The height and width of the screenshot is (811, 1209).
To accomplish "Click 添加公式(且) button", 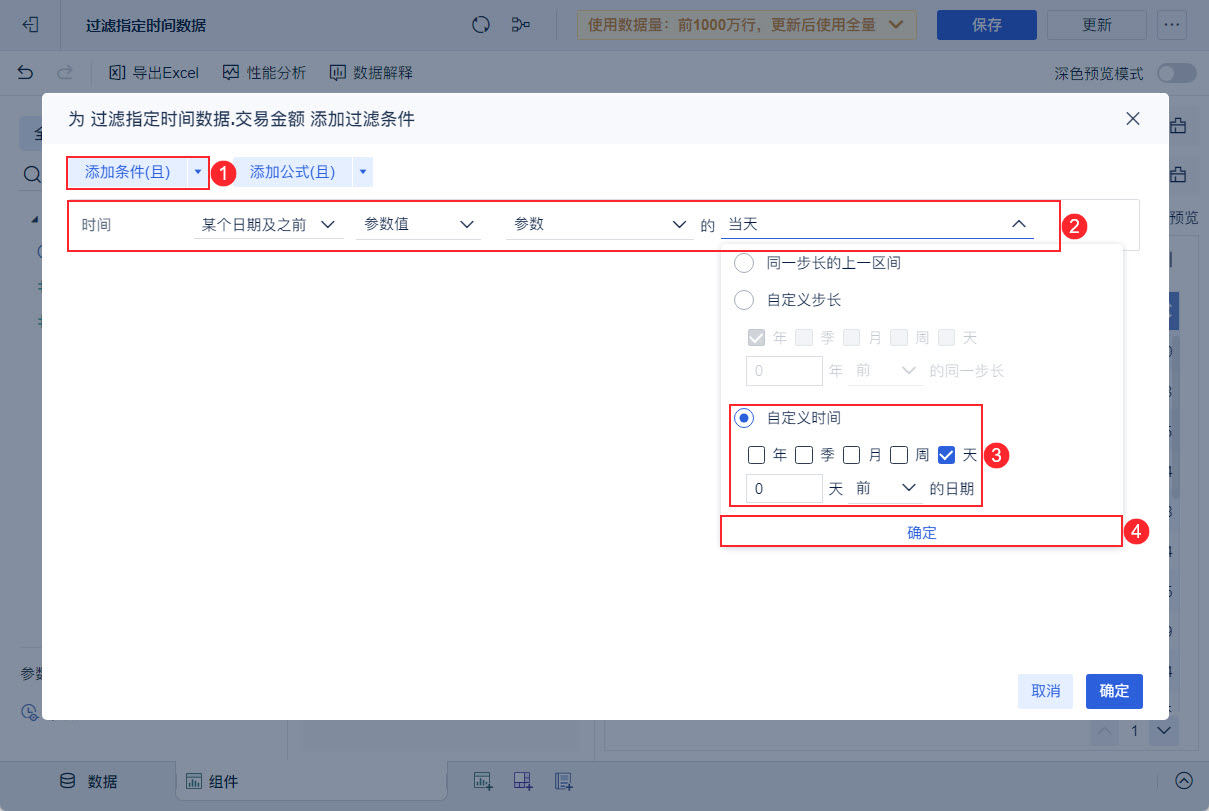I will pos(292,172).
